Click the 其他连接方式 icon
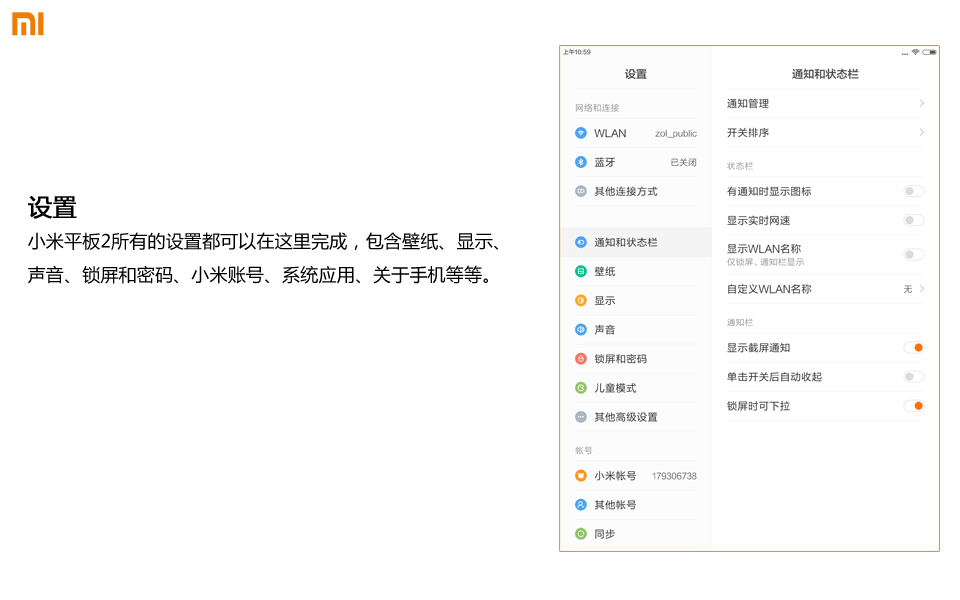 (582, 191)
